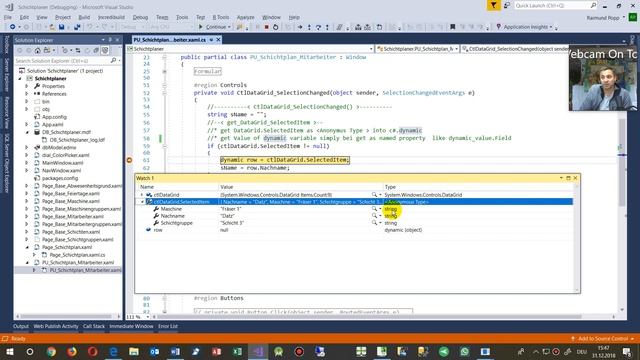Expand the Properties node in Solution Explorer
640x360 pixels.
tap(27, 86)
